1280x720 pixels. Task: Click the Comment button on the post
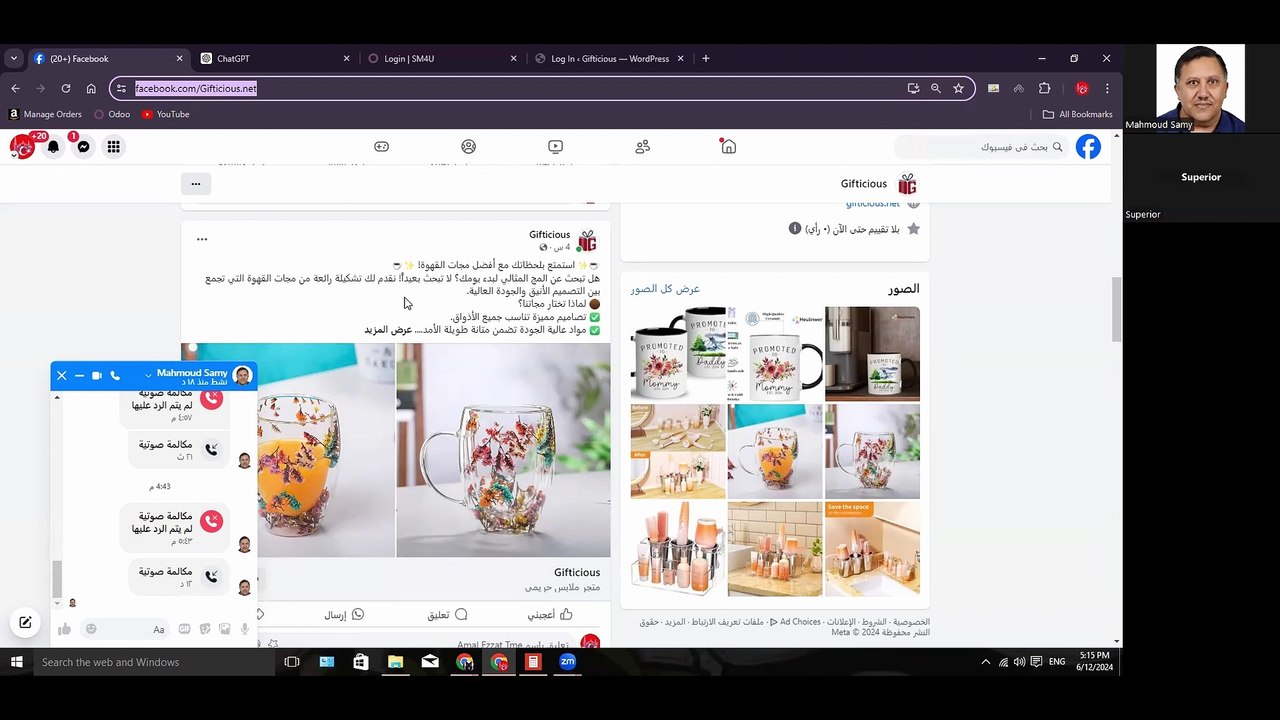447,615
